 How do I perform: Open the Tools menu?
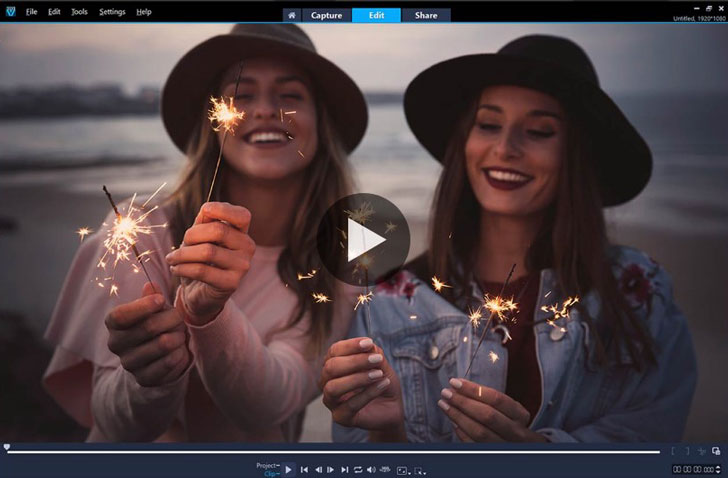point(80,12)
